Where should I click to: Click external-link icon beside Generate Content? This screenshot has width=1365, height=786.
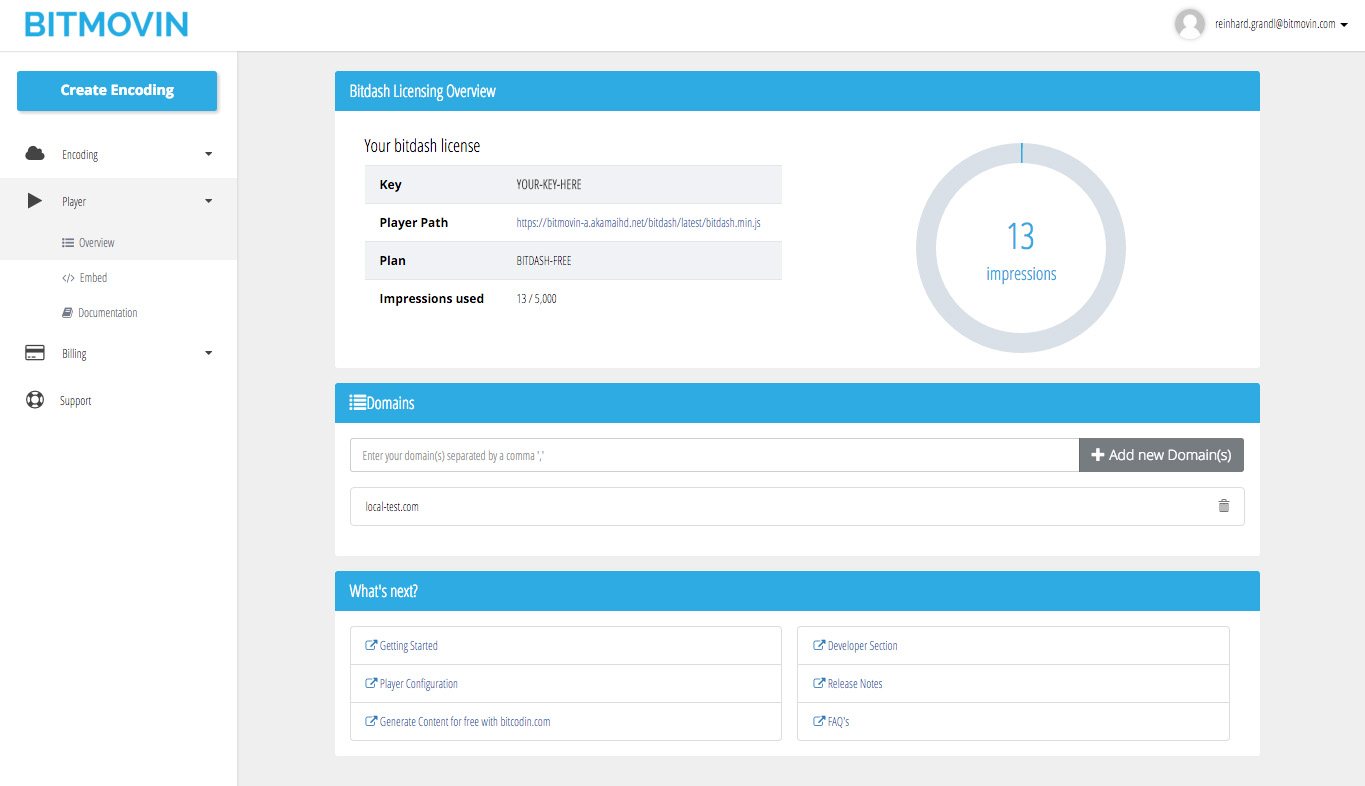(x=371, y=722)
